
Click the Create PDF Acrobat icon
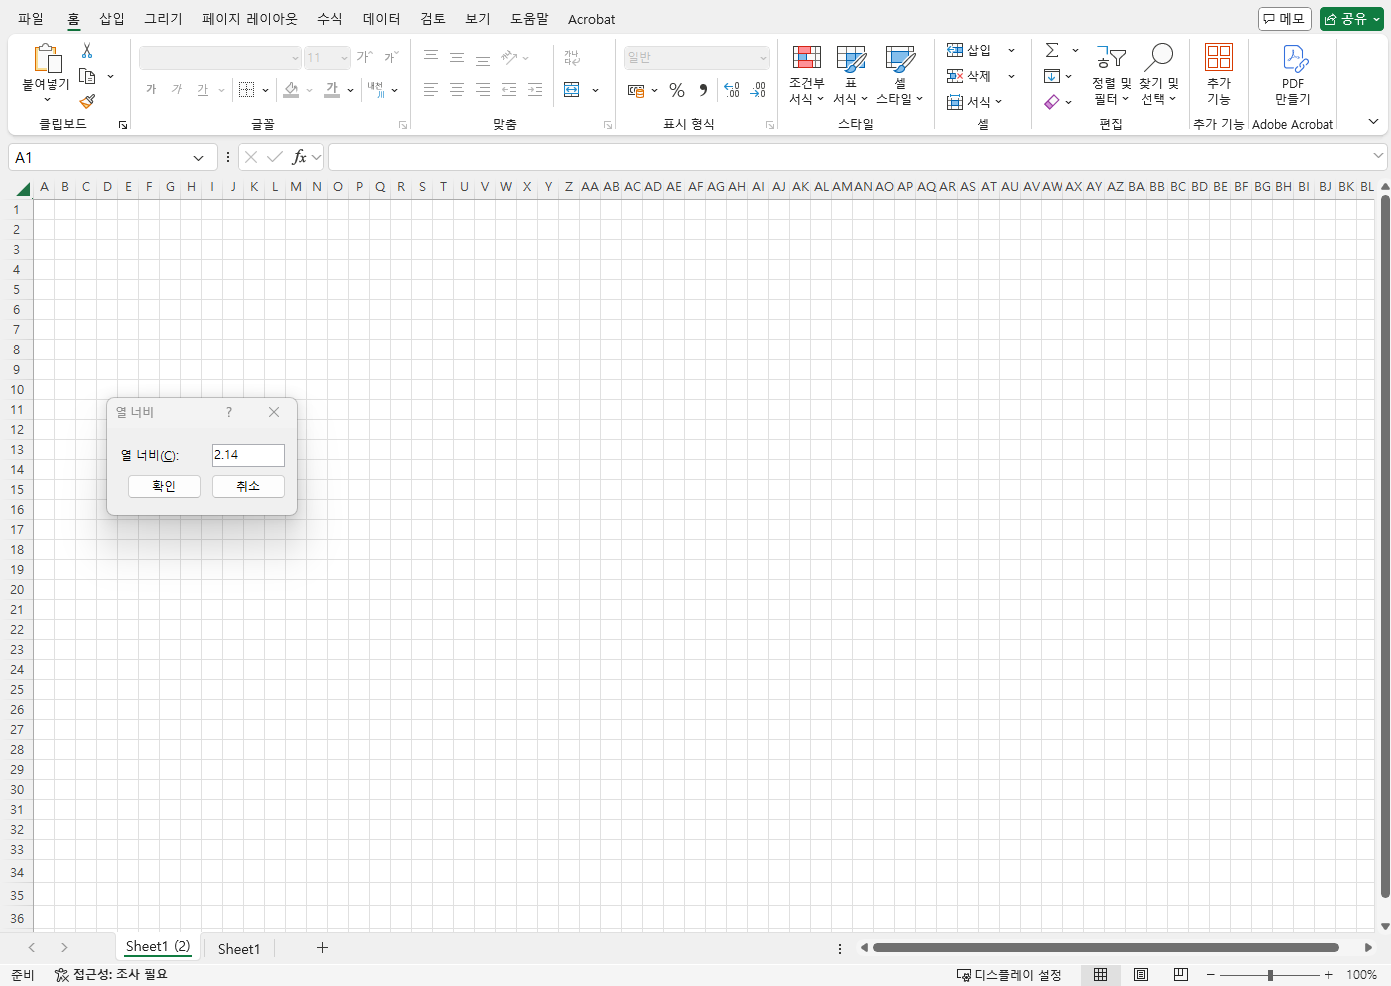coord(1294,58)
